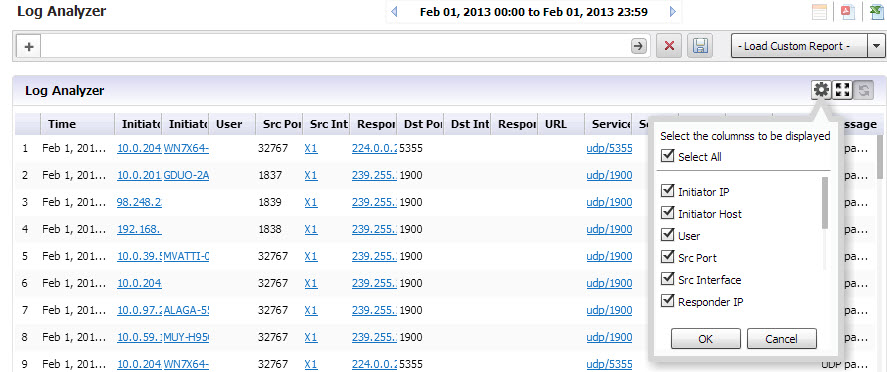Save the custom report with the disk icon
887x372 pixels.
(x=700, y=46)
